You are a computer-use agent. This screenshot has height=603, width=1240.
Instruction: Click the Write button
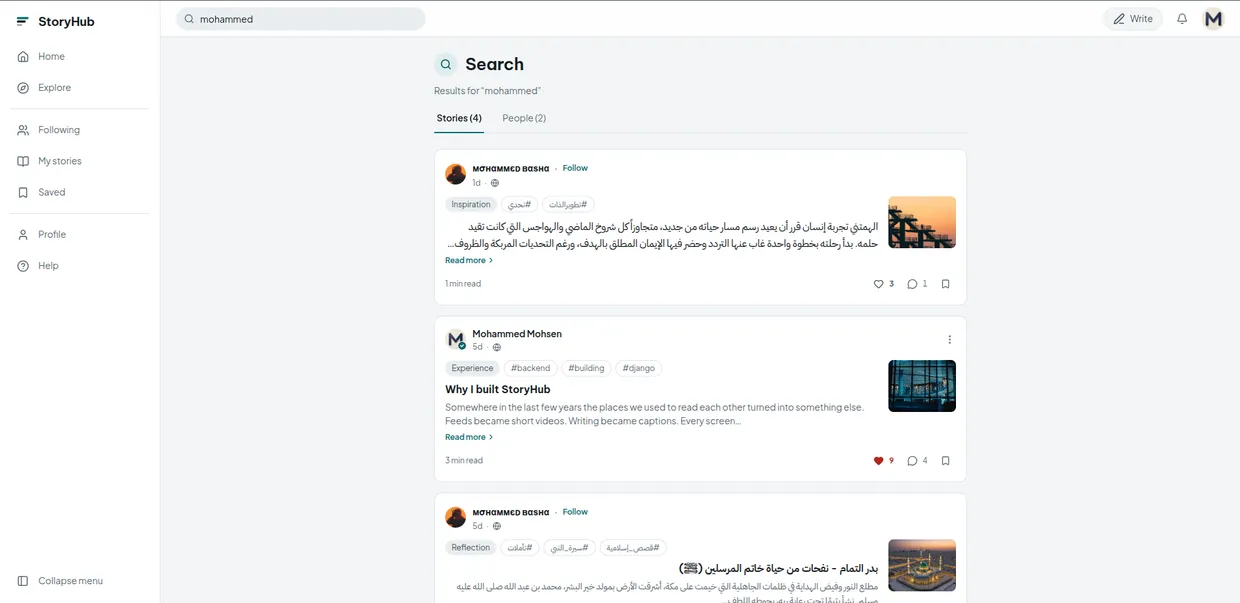pos(1133,19)
